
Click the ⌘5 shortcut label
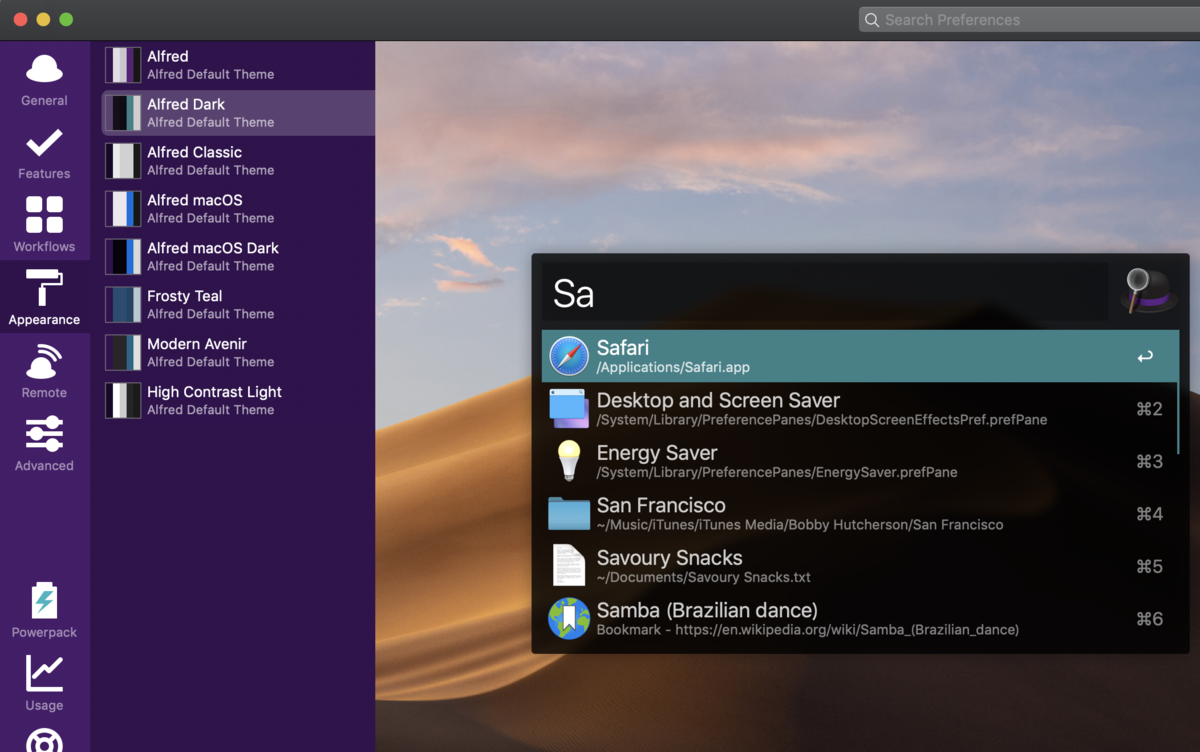coord(1150,567)
